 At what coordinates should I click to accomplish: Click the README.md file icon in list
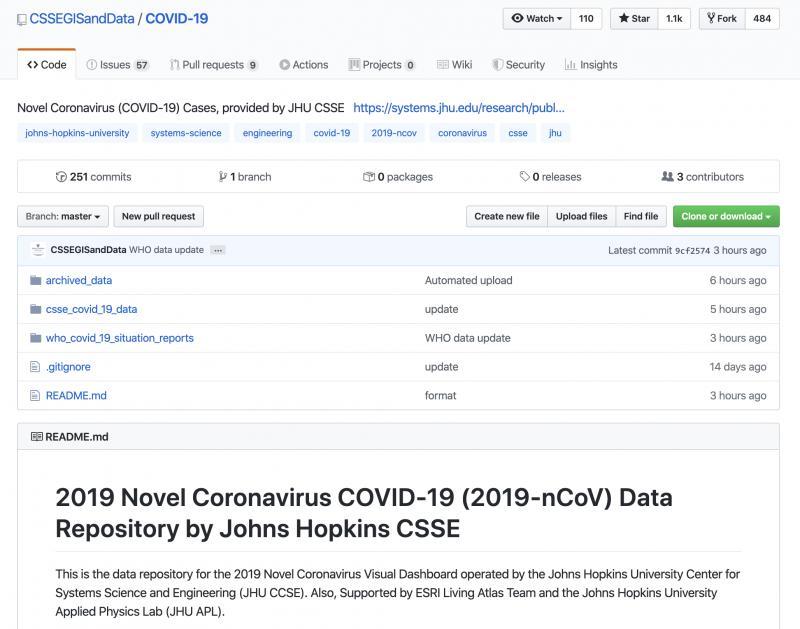click(x=35, y=395)
